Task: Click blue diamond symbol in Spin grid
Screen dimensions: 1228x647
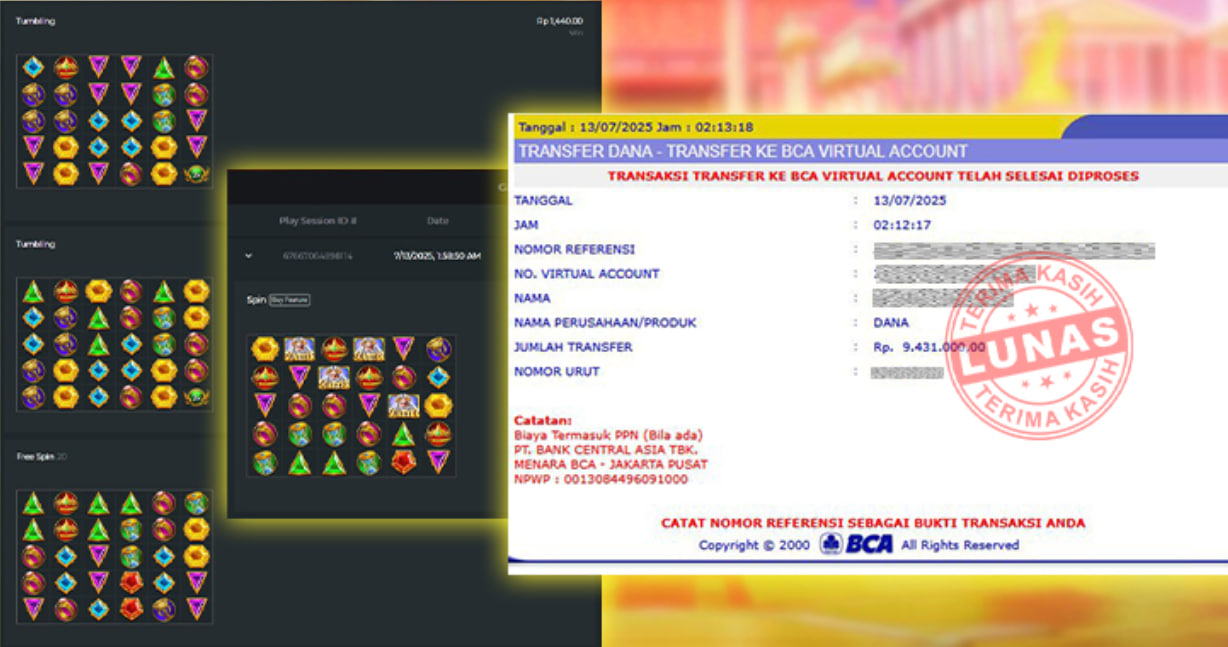Action: coord(438,377)
